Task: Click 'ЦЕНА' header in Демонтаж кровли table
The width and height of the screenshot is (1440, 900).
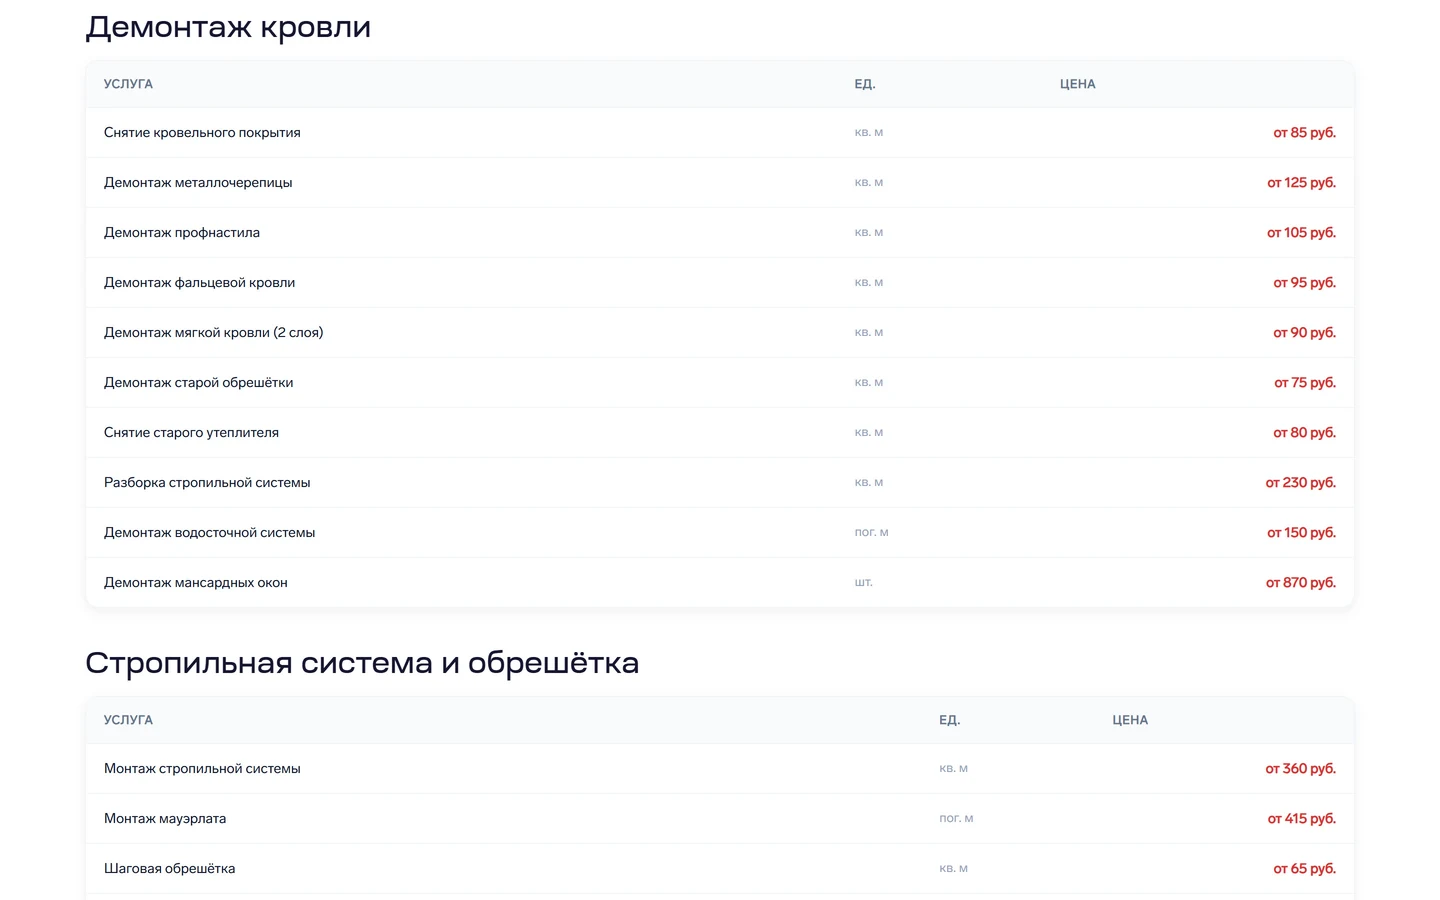Action: pyautogui.click(x=1077, y=84)
